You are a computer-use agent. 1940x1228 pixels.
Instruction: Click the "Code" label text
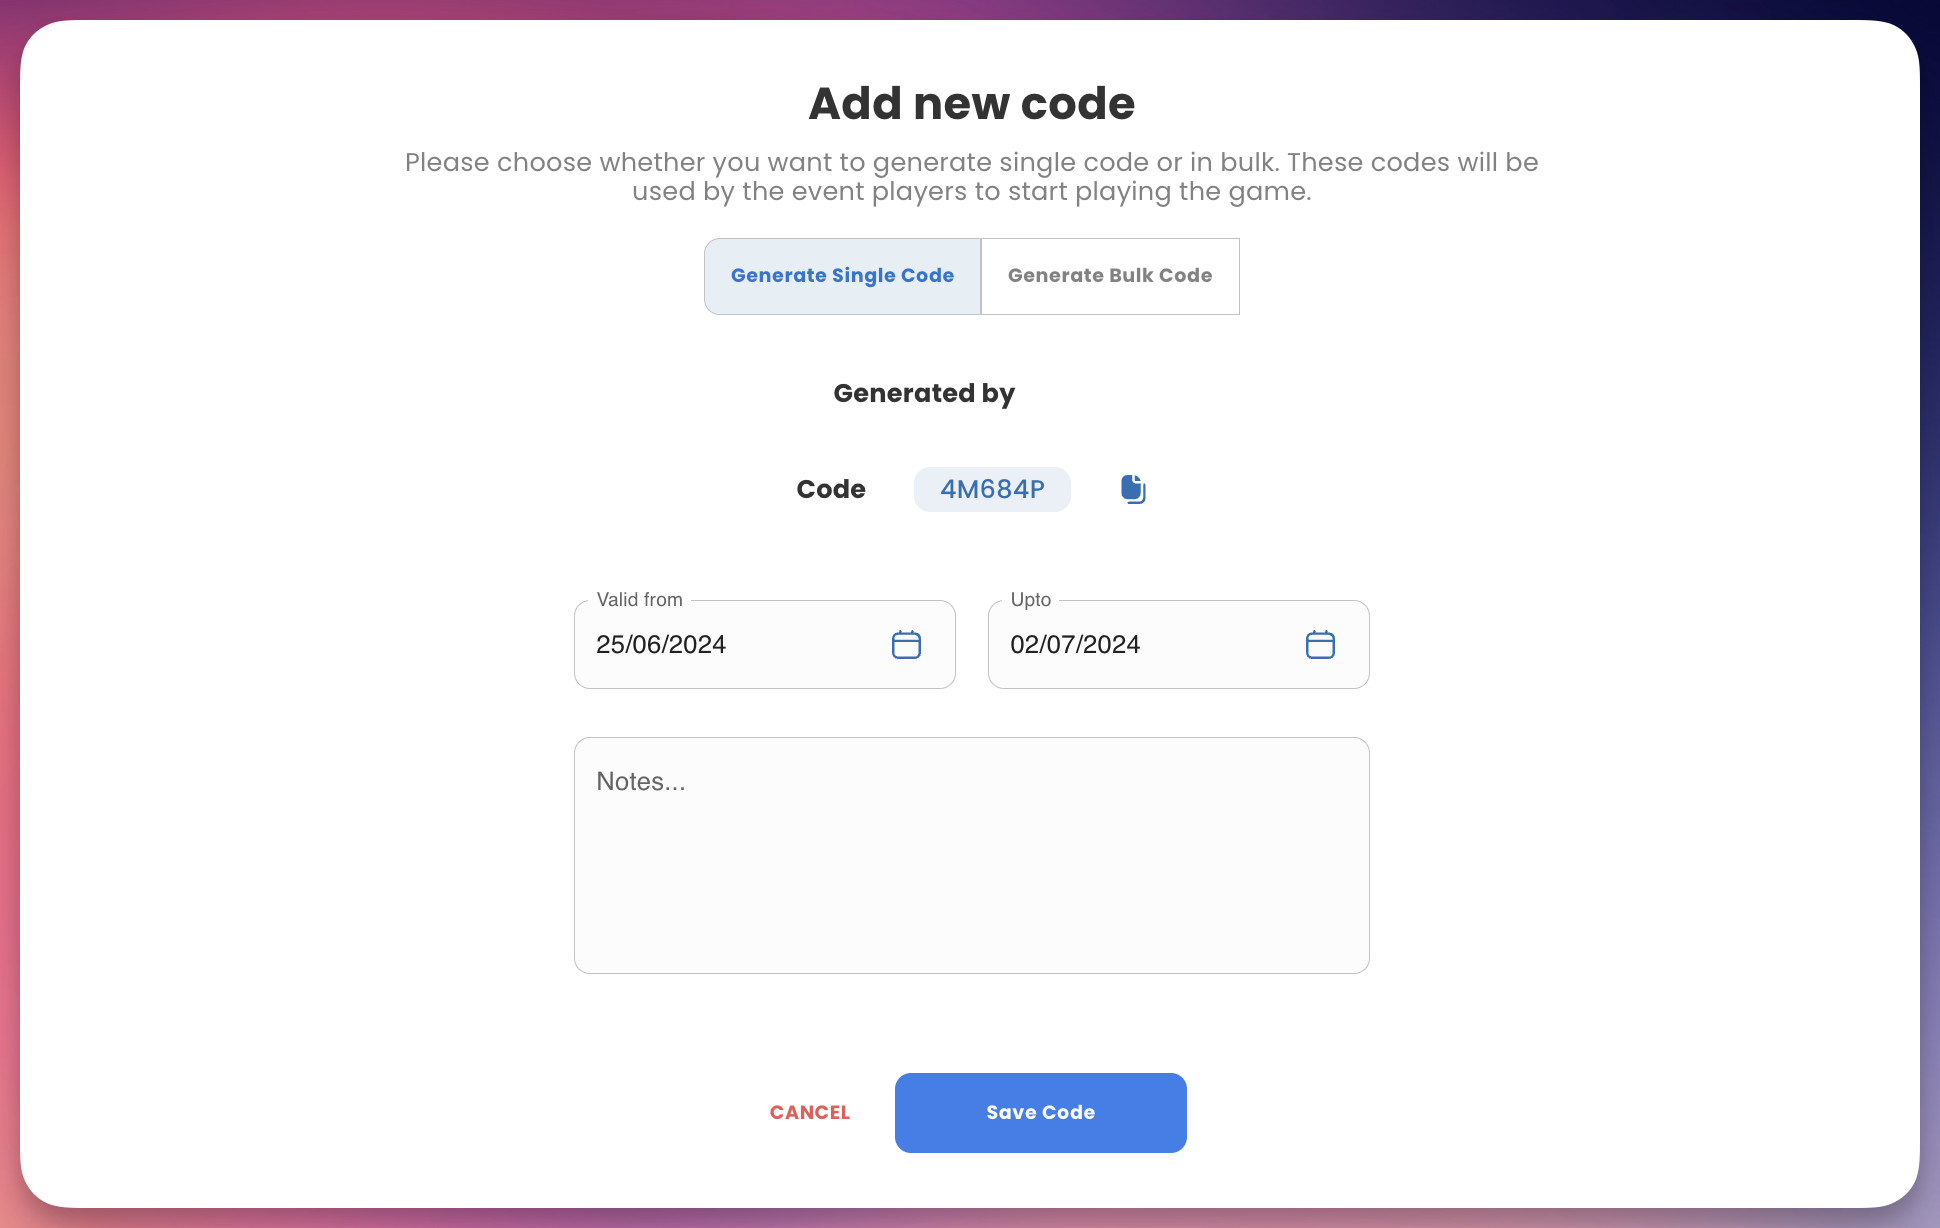tap(831, 489)
